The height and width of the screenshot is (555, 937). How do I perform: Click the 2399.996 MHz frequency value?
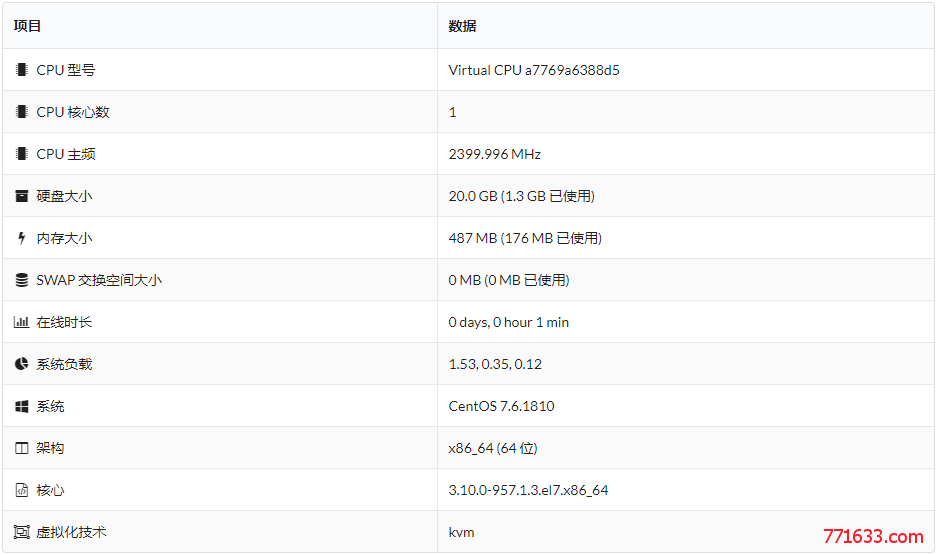(x=494, y=154)
